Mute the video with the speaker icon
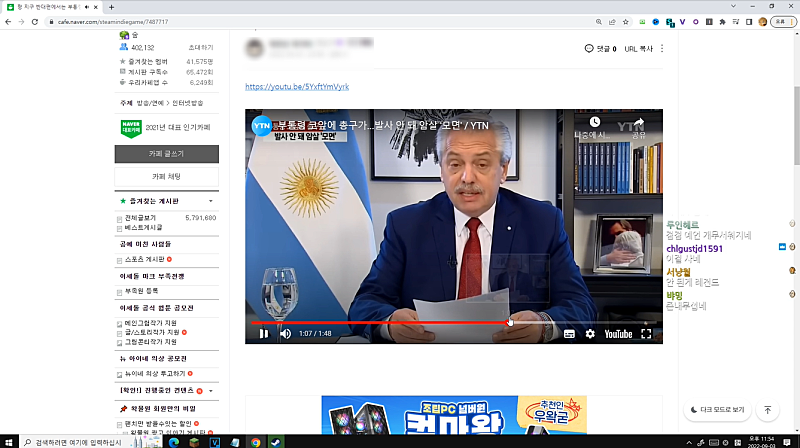800x448 pixels. tap(285, 334)
